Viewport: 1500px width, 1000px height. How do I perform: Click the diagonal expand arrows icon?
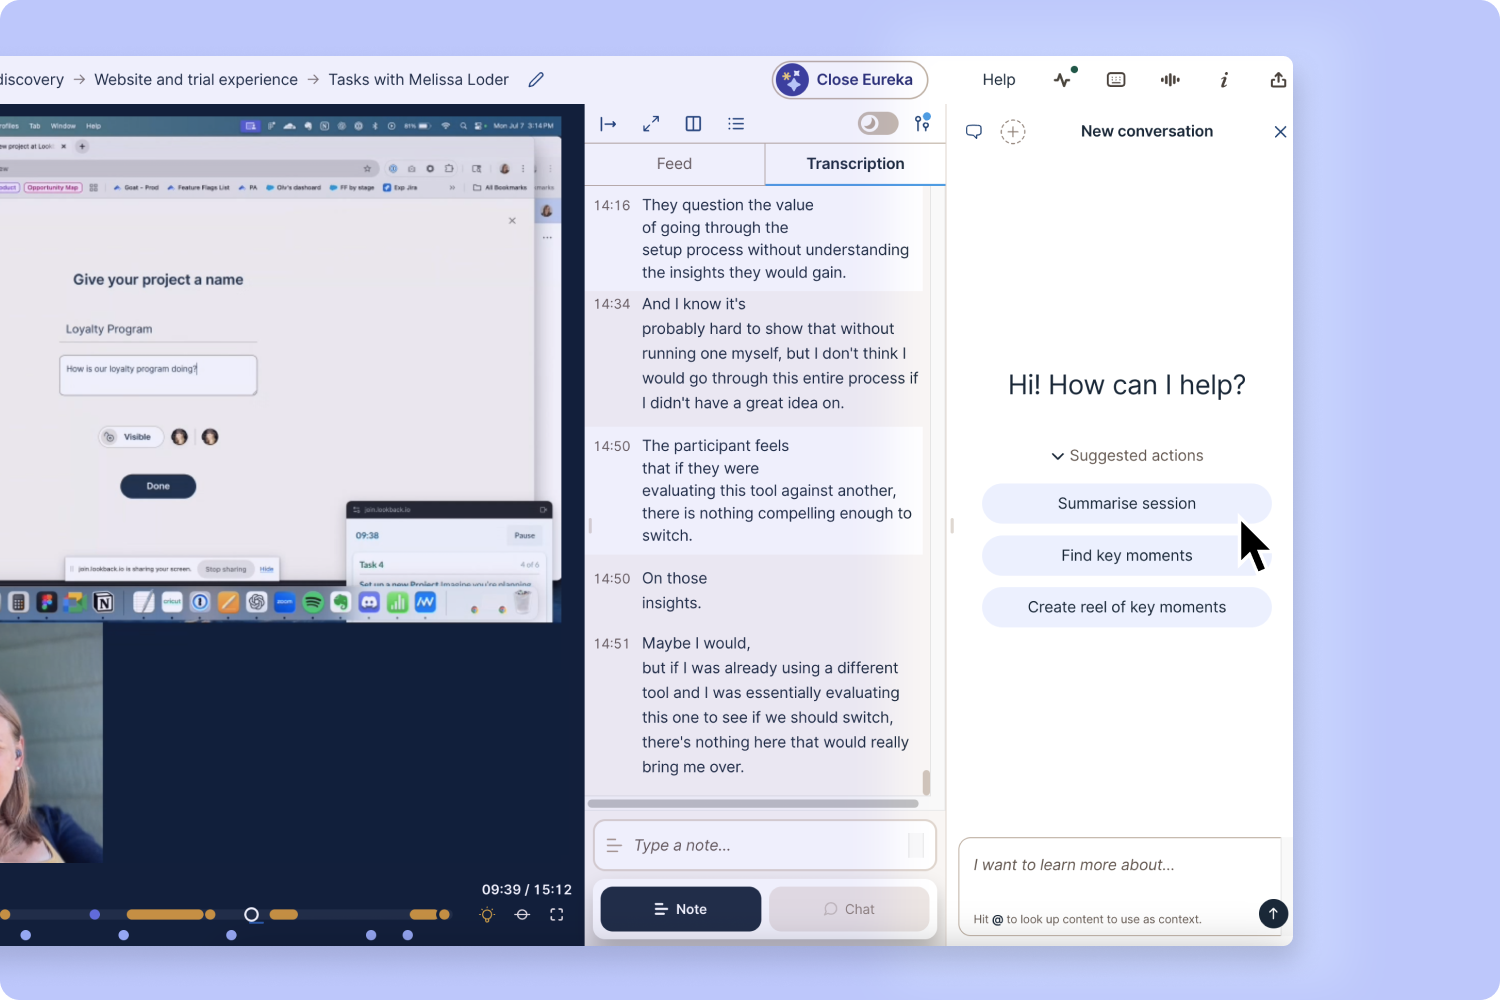[651, 124]
